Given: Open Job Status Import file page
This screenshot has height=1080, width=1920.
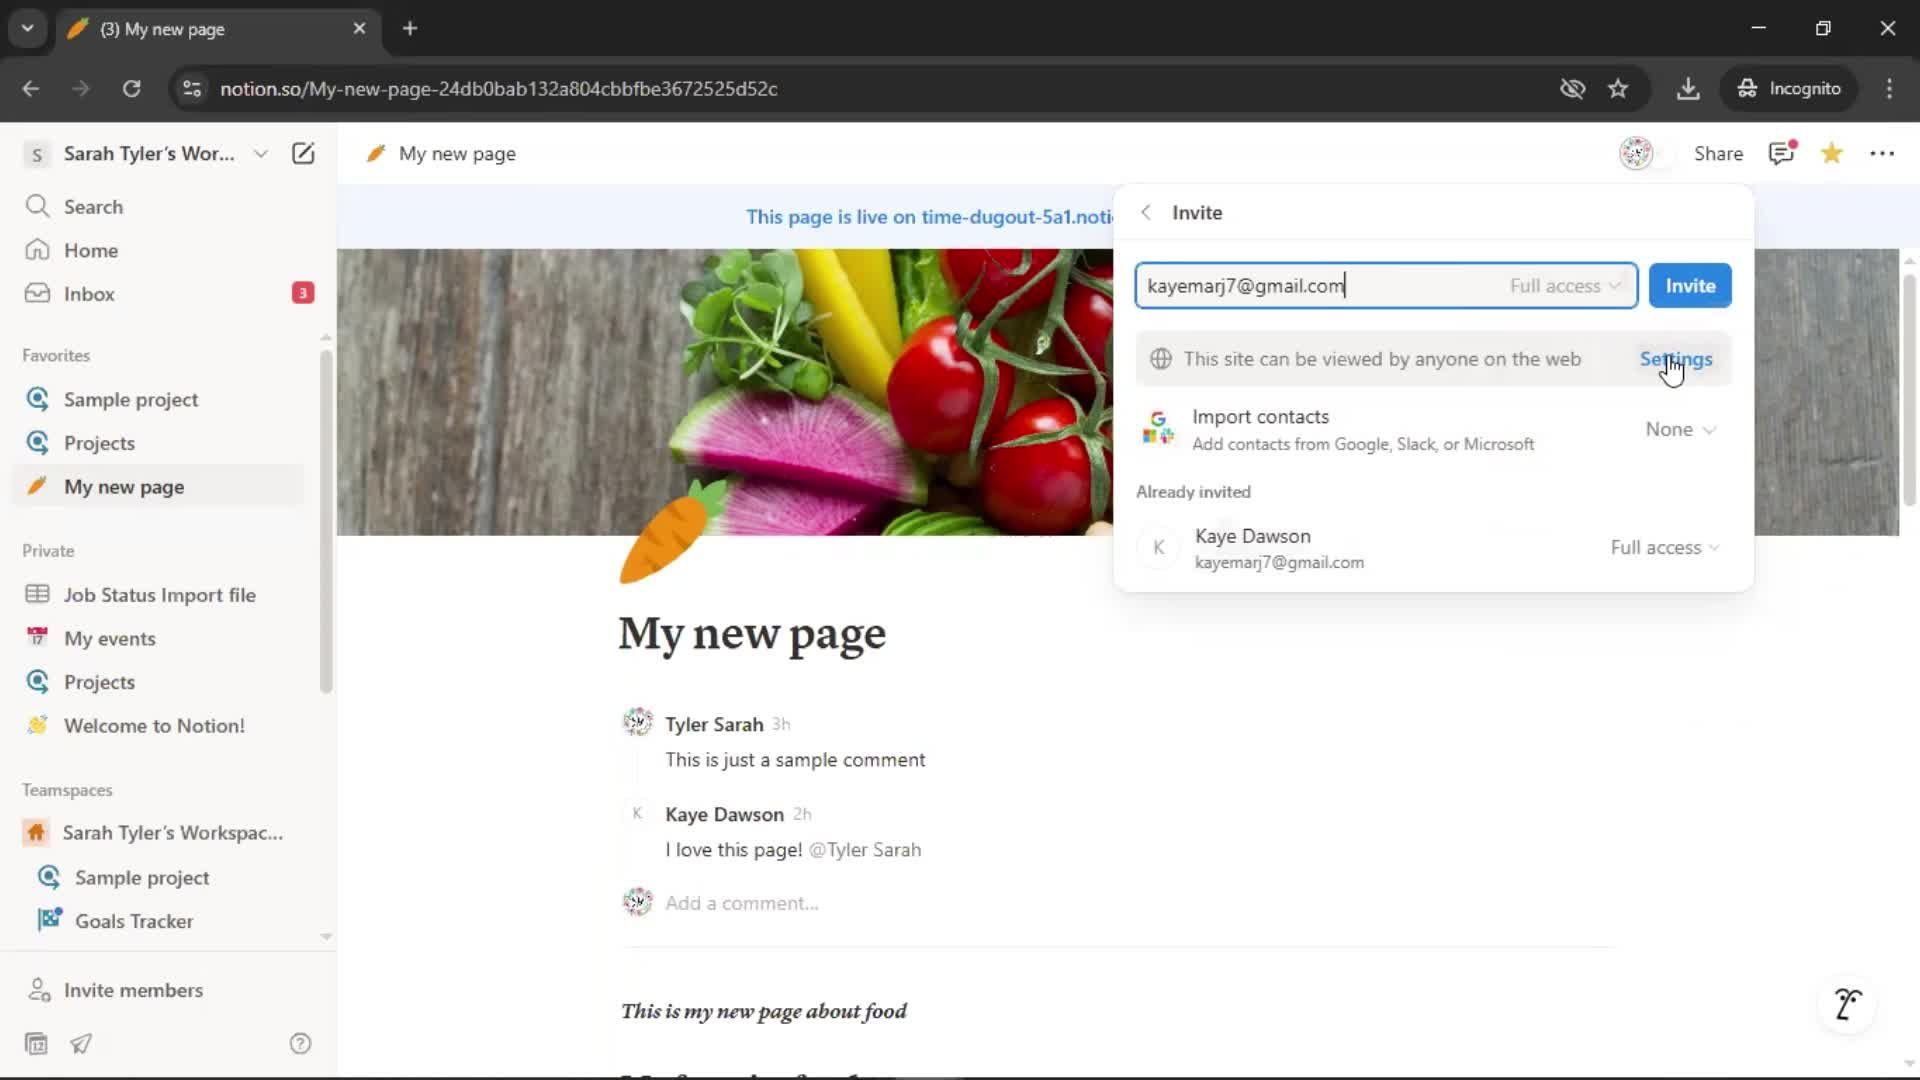Looking at the screenshot, I should 160,595.
